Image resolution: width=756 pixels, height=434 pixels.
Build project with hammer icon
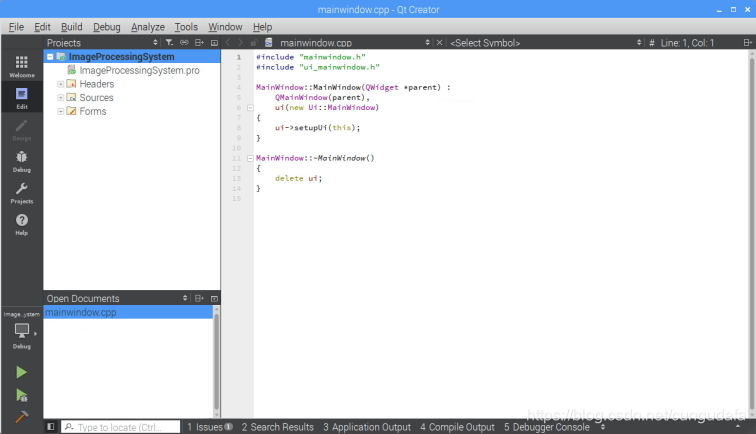(x=21, y=417)
